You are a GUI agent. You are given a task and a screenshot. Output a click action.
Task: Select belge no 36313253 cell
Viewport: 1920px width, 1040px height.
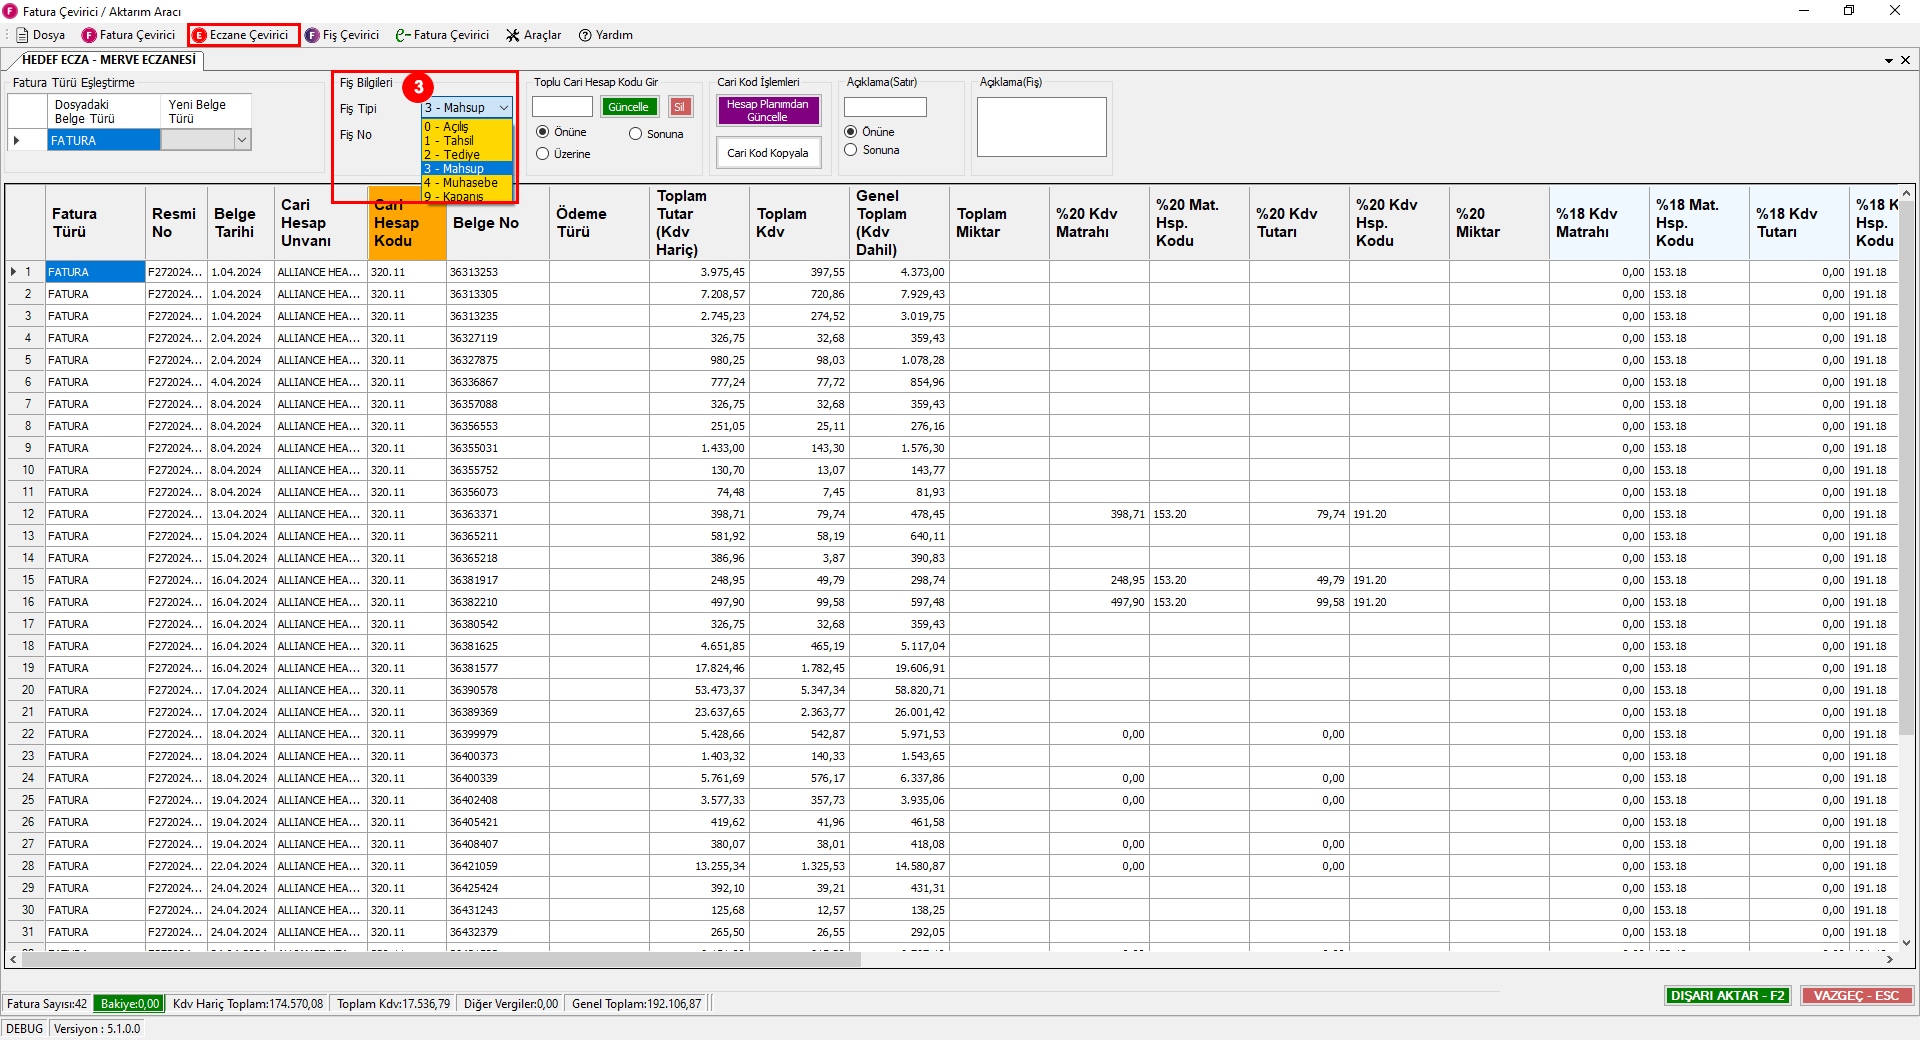(497, 272)
